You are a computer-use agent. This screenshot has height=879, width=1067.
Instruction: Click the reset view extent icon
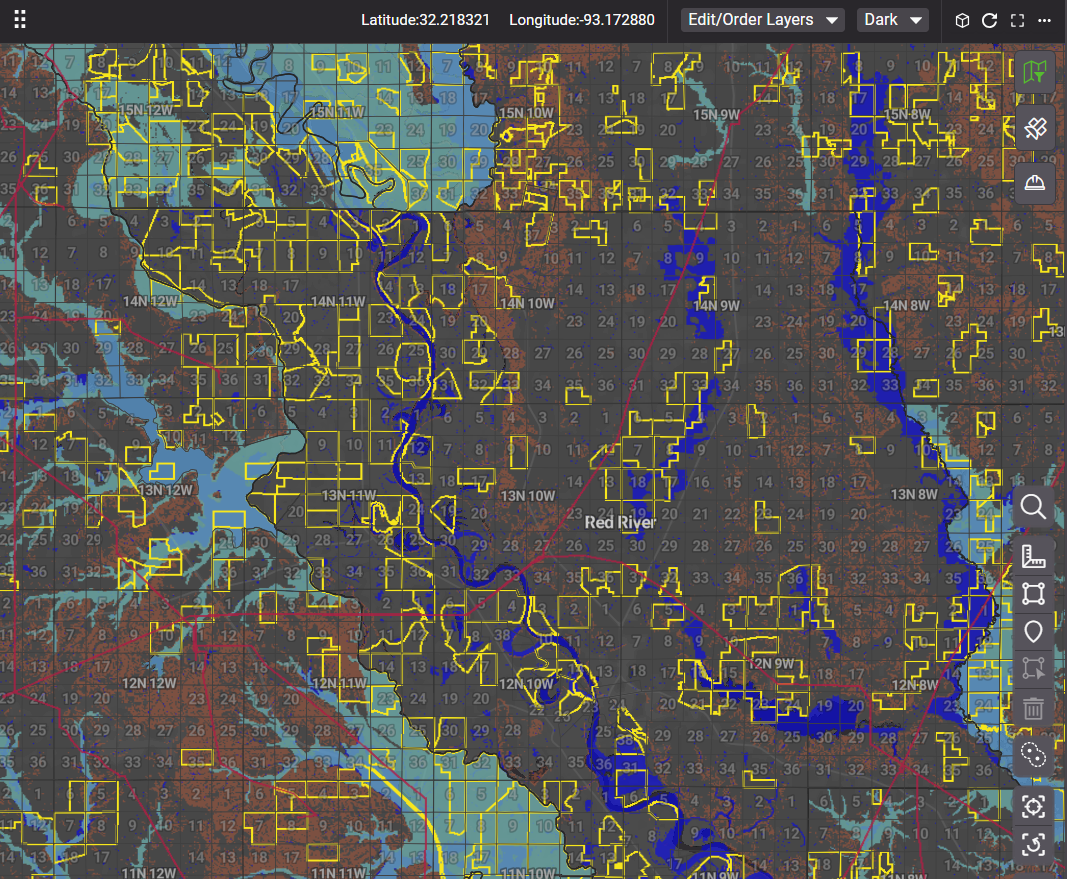click(x=1034, y=845)
